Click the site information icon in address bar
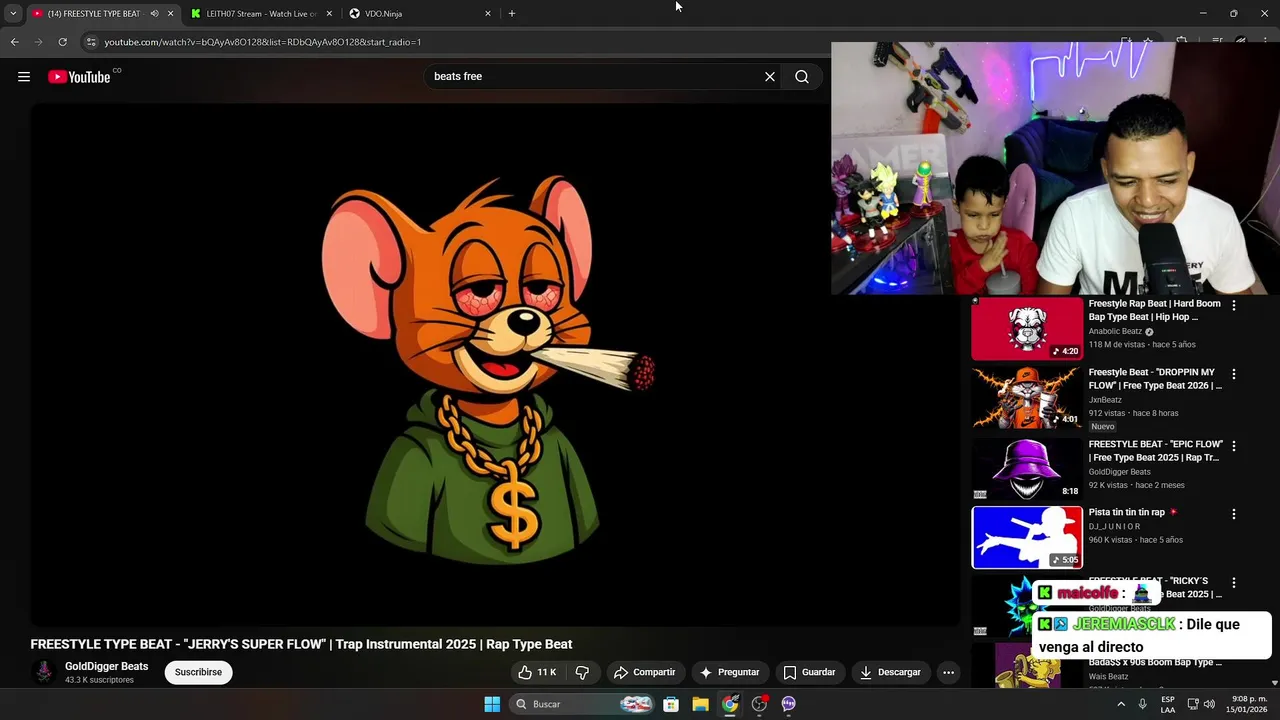 tap(91, 42)
